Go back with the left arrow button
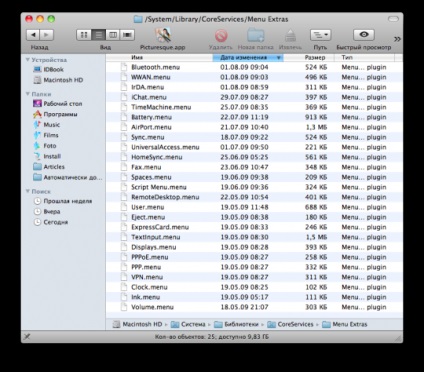 pos(33,35)
